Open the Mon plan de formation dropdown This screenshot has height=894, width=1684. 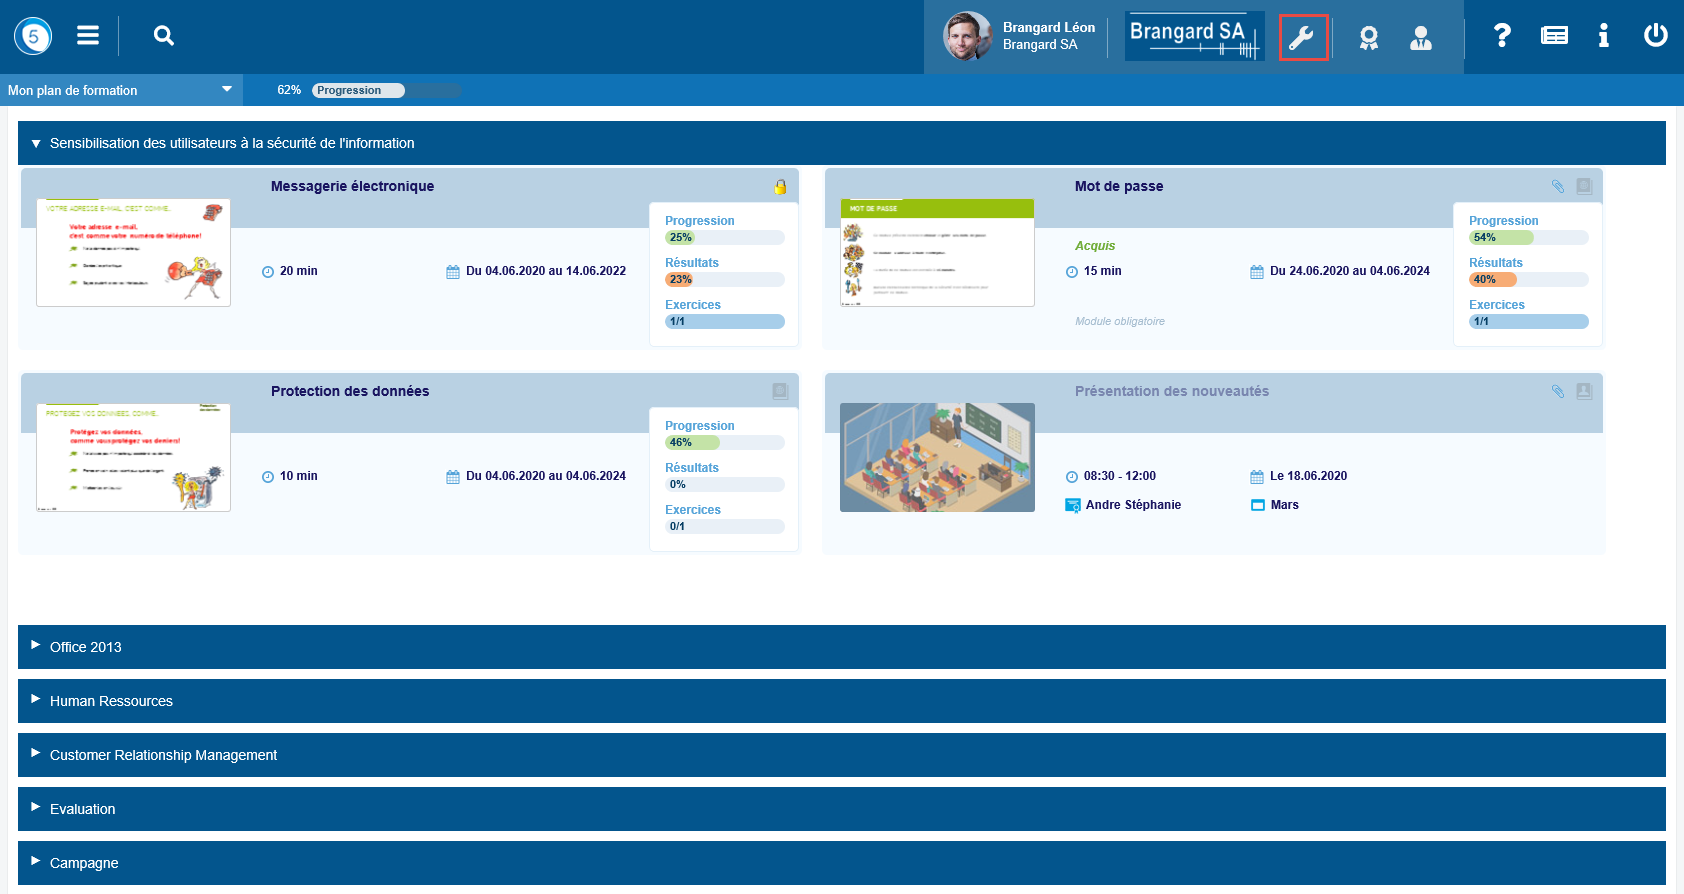(120, 90)
